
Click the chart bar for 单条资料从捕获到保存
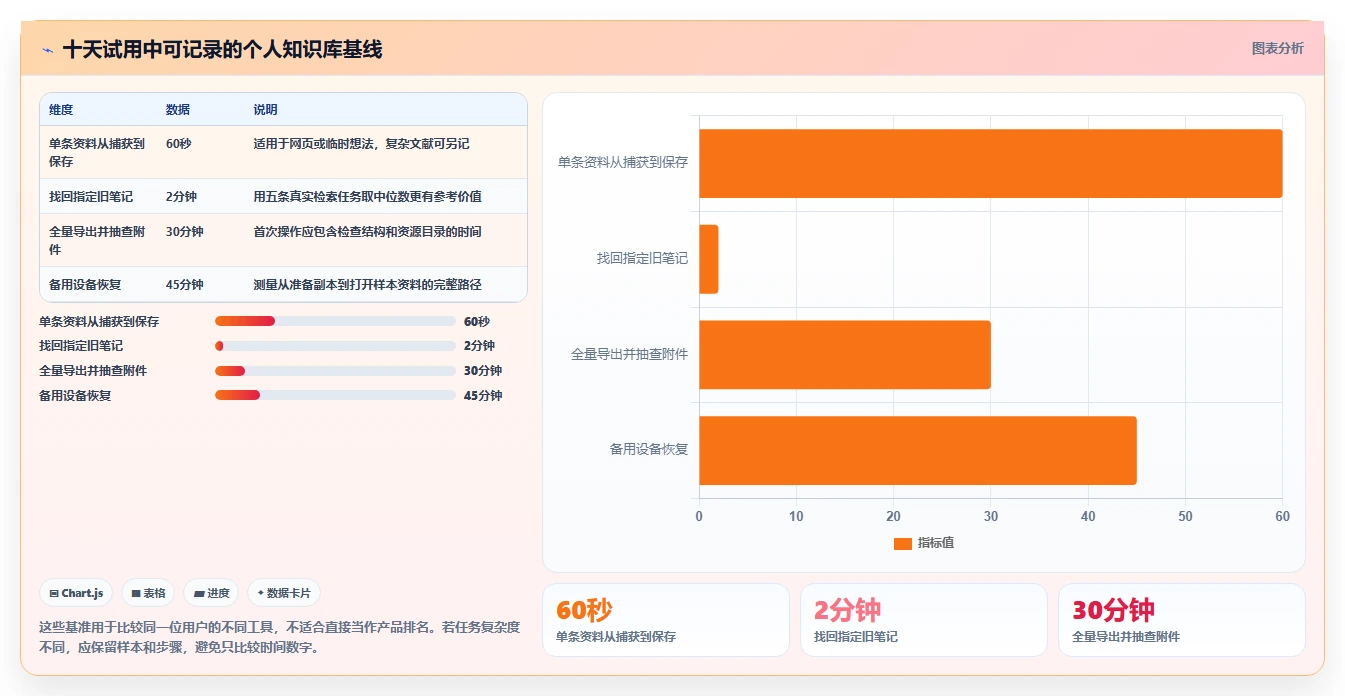click(990, 163)
